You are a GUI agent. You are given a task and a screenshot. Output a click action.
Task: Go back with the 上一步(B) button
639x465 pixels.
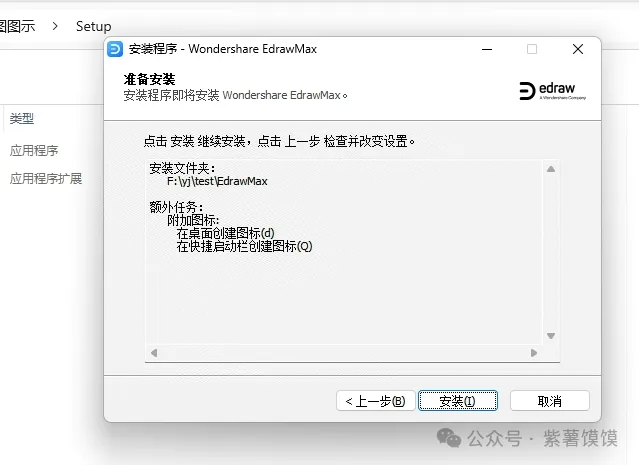pyautogui.click(x=374, y=401)
